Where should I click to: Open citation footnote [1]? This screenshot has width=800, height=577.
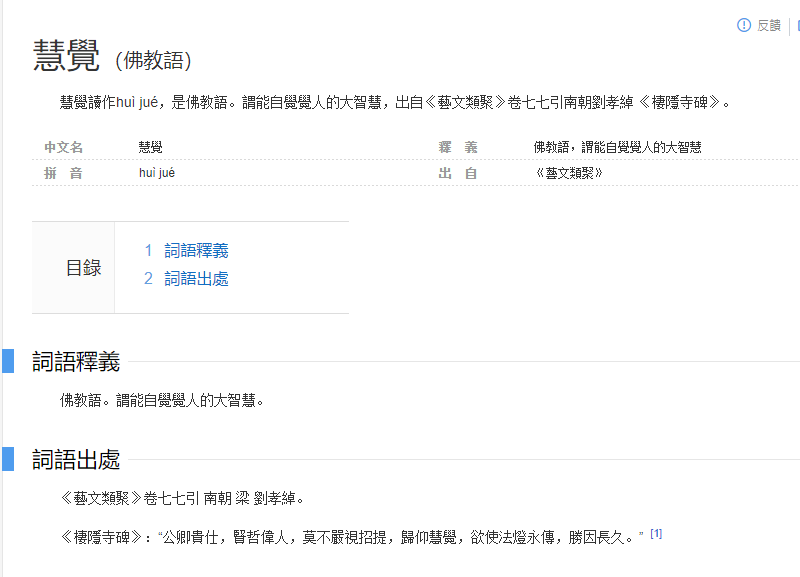[656, 534]
